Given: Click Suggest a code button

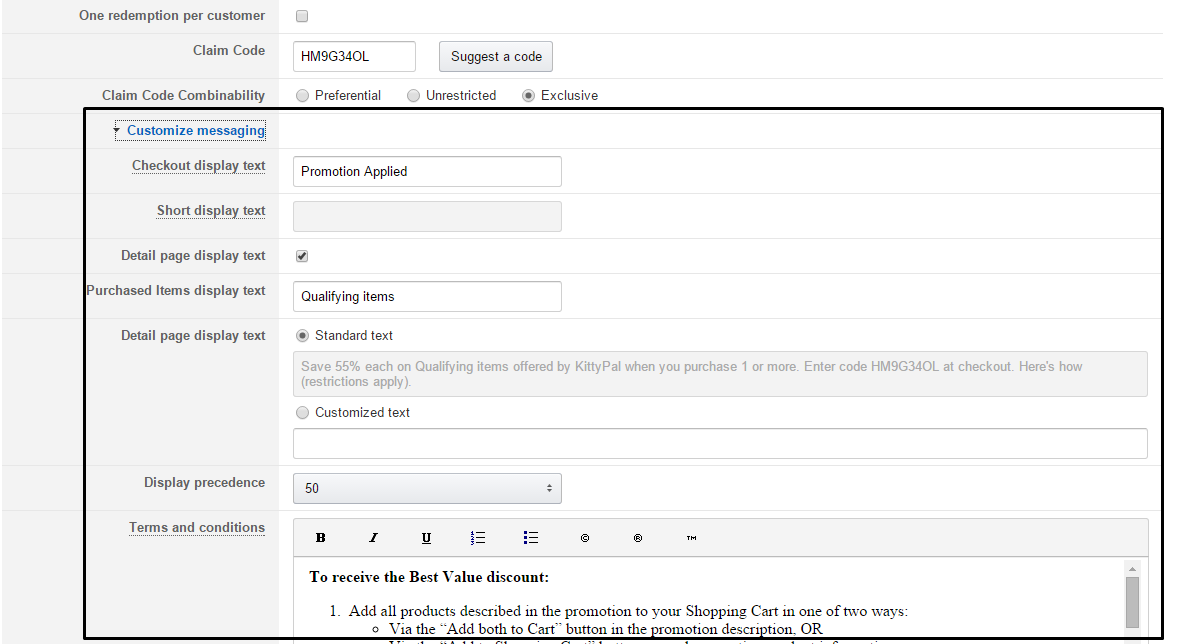Looking at the screenshot, I should point(496,56).
